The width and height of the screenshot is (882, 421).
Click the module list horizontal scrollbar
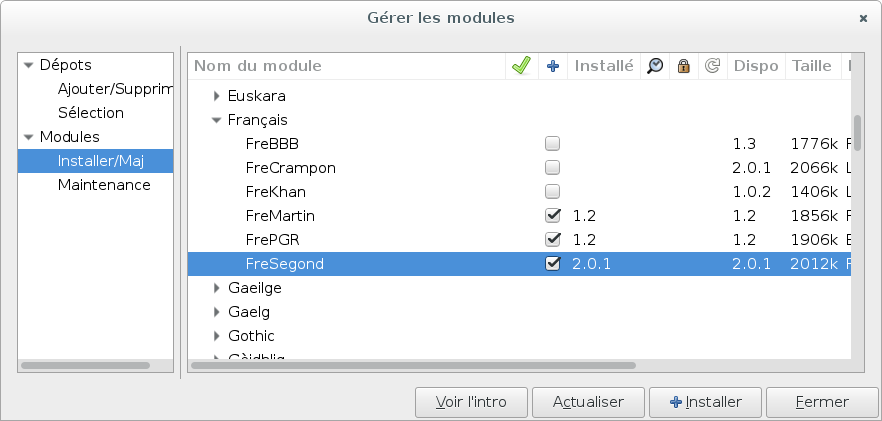tap(413, 365)
